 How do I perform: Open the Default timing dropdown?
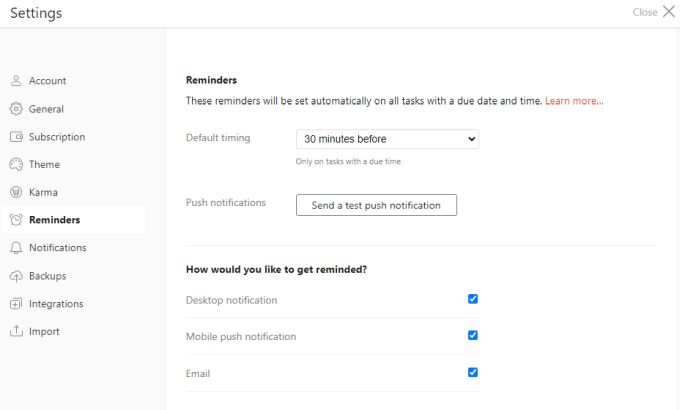point(387,139)
